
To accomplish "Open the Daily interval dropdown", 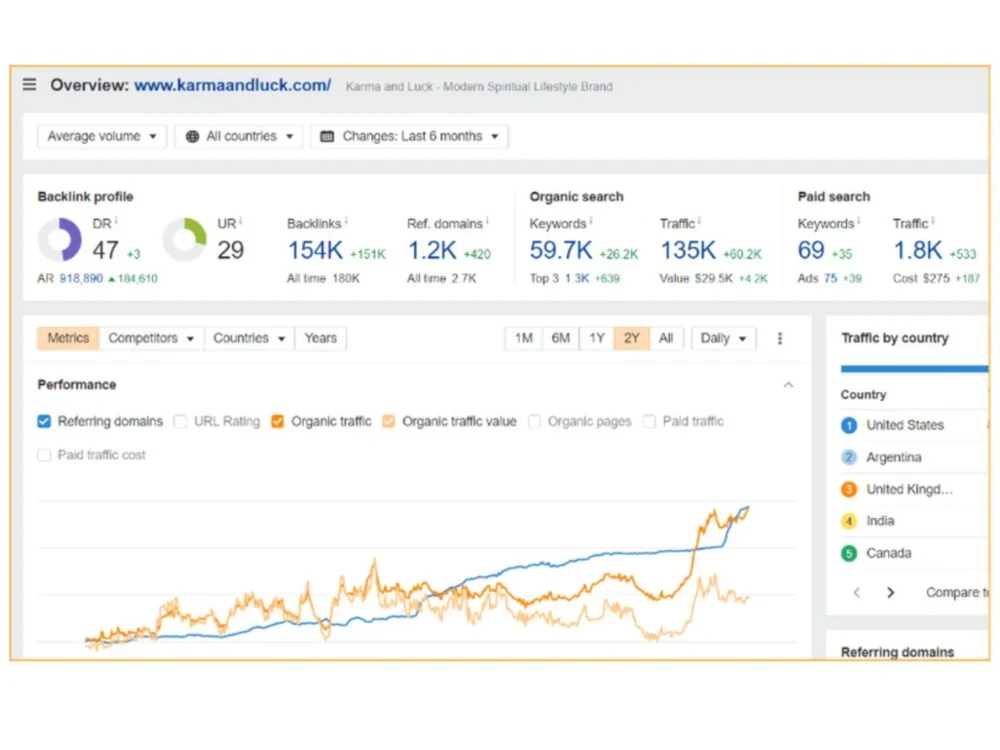I will [723, 339].
